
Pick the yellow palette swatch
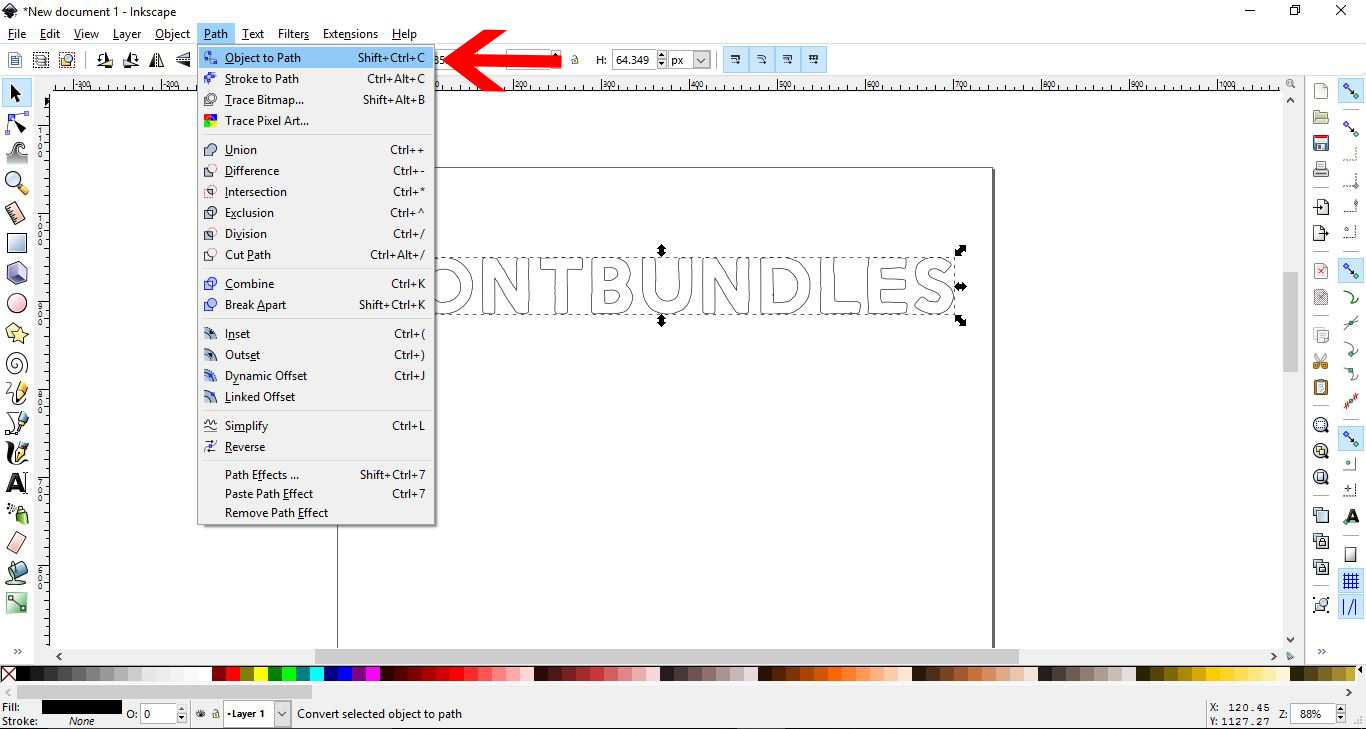pos(262,675)
